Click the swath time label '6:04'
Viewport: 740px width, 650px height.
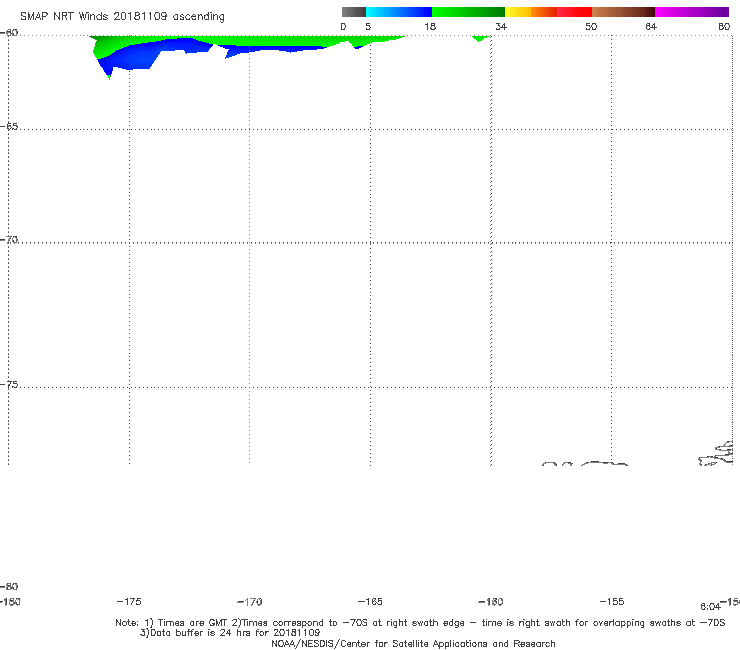[710, 607]
